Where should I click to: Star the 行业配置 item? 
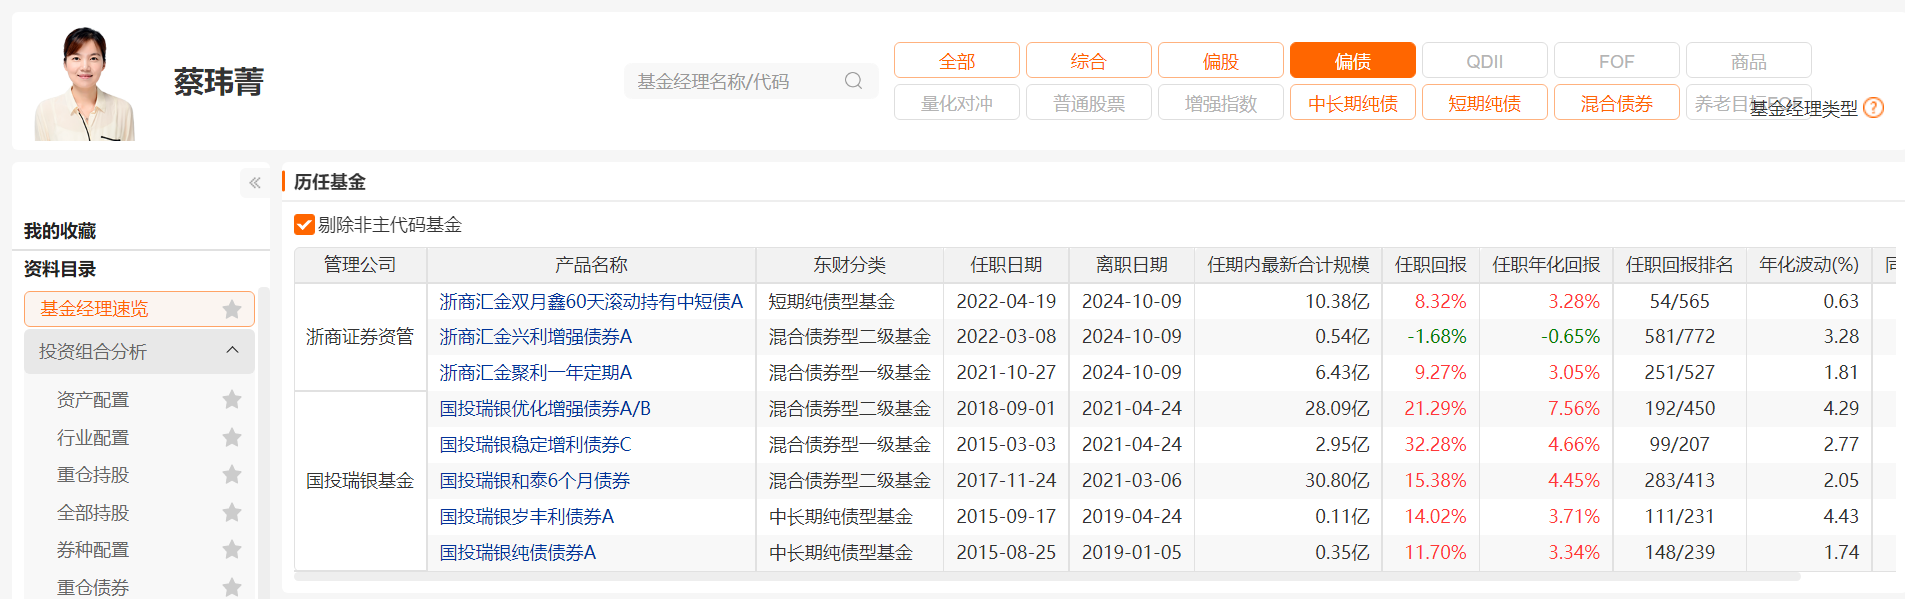[232, 437]
